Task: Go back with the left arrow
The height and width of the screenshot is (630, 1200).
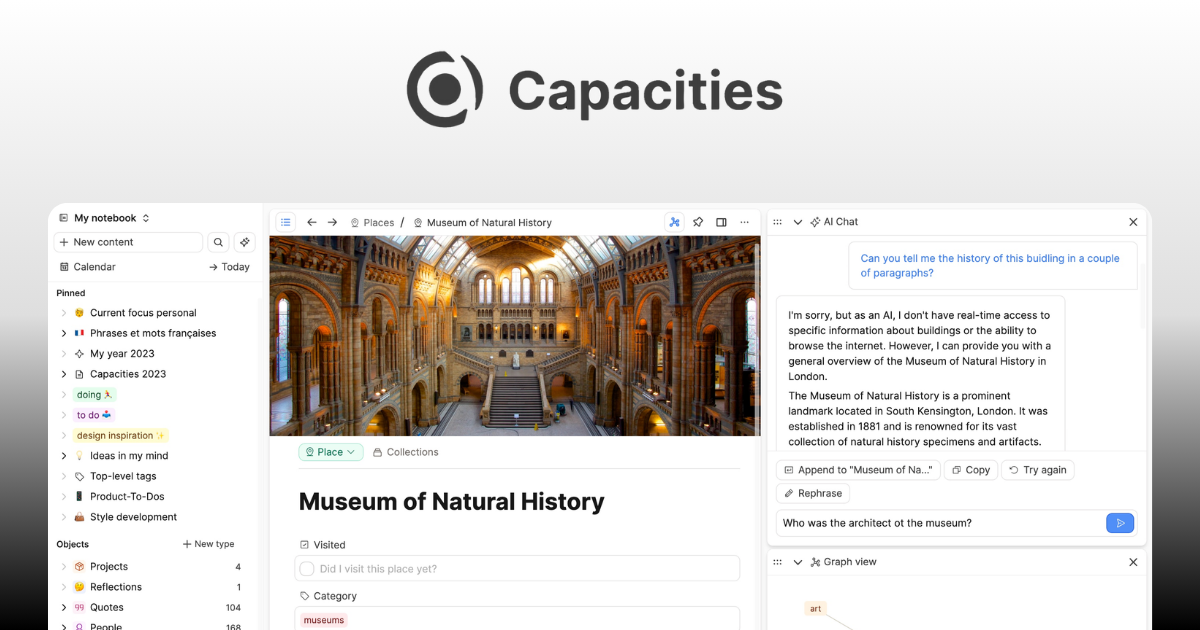Action: point(312,222)
